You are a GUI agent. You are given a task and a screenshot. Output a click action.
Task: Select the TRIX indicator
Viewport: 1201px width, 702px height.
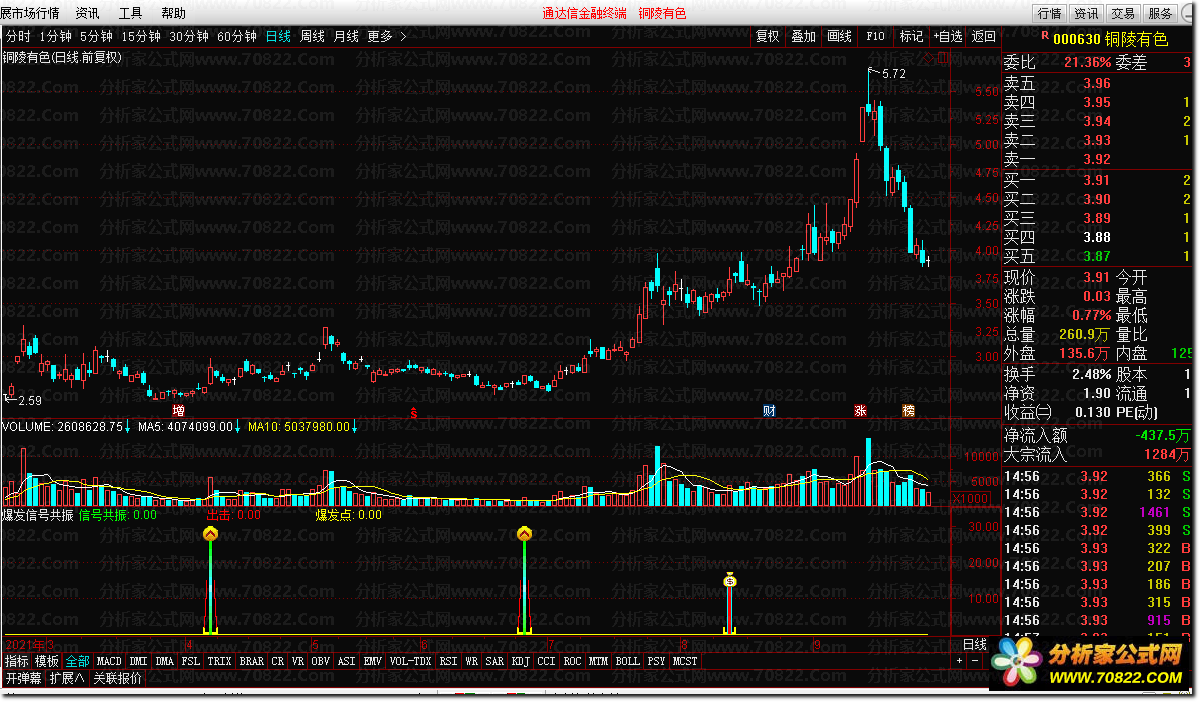[x=220, y=661]
